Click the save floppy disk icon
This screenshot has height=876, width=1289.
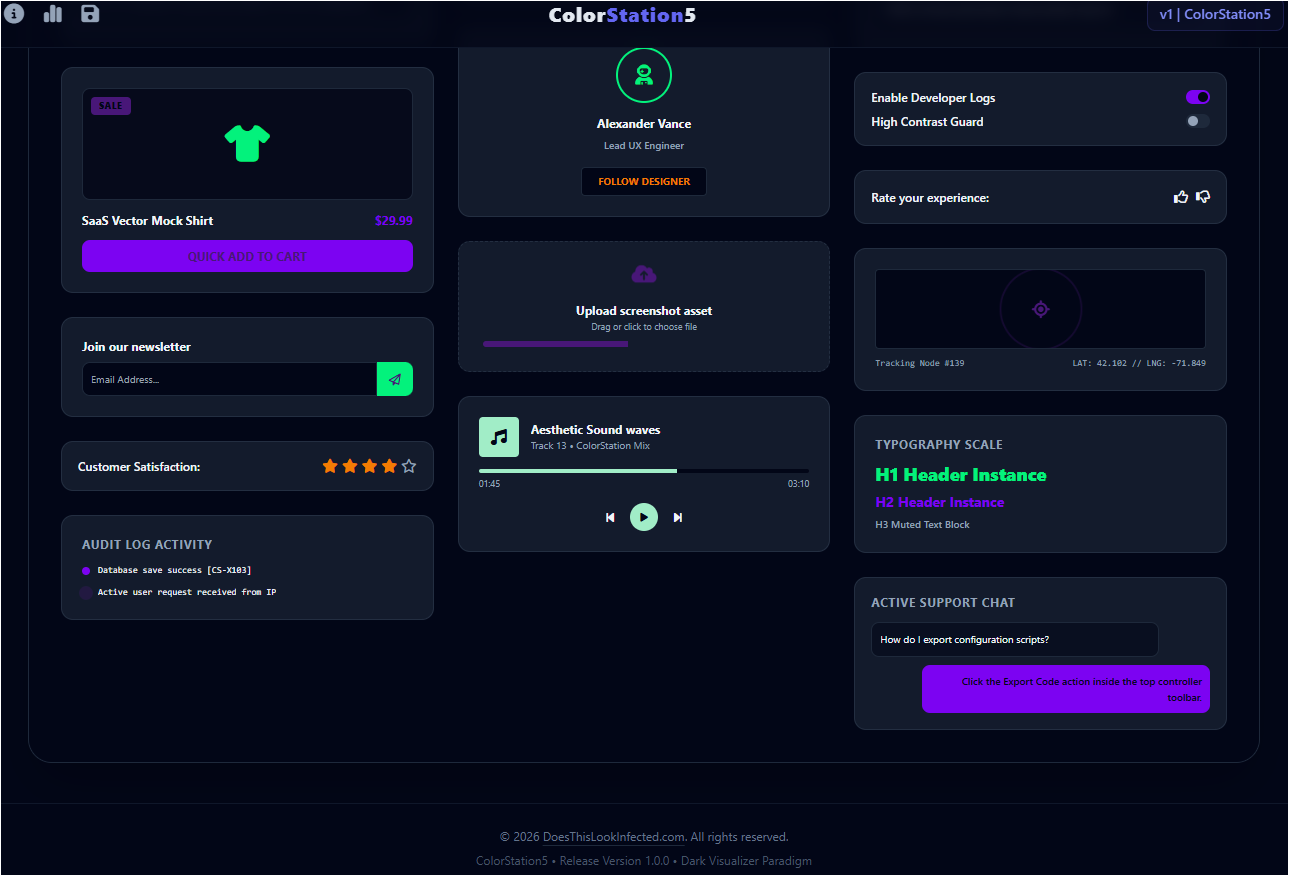click(x=90, y=14)
